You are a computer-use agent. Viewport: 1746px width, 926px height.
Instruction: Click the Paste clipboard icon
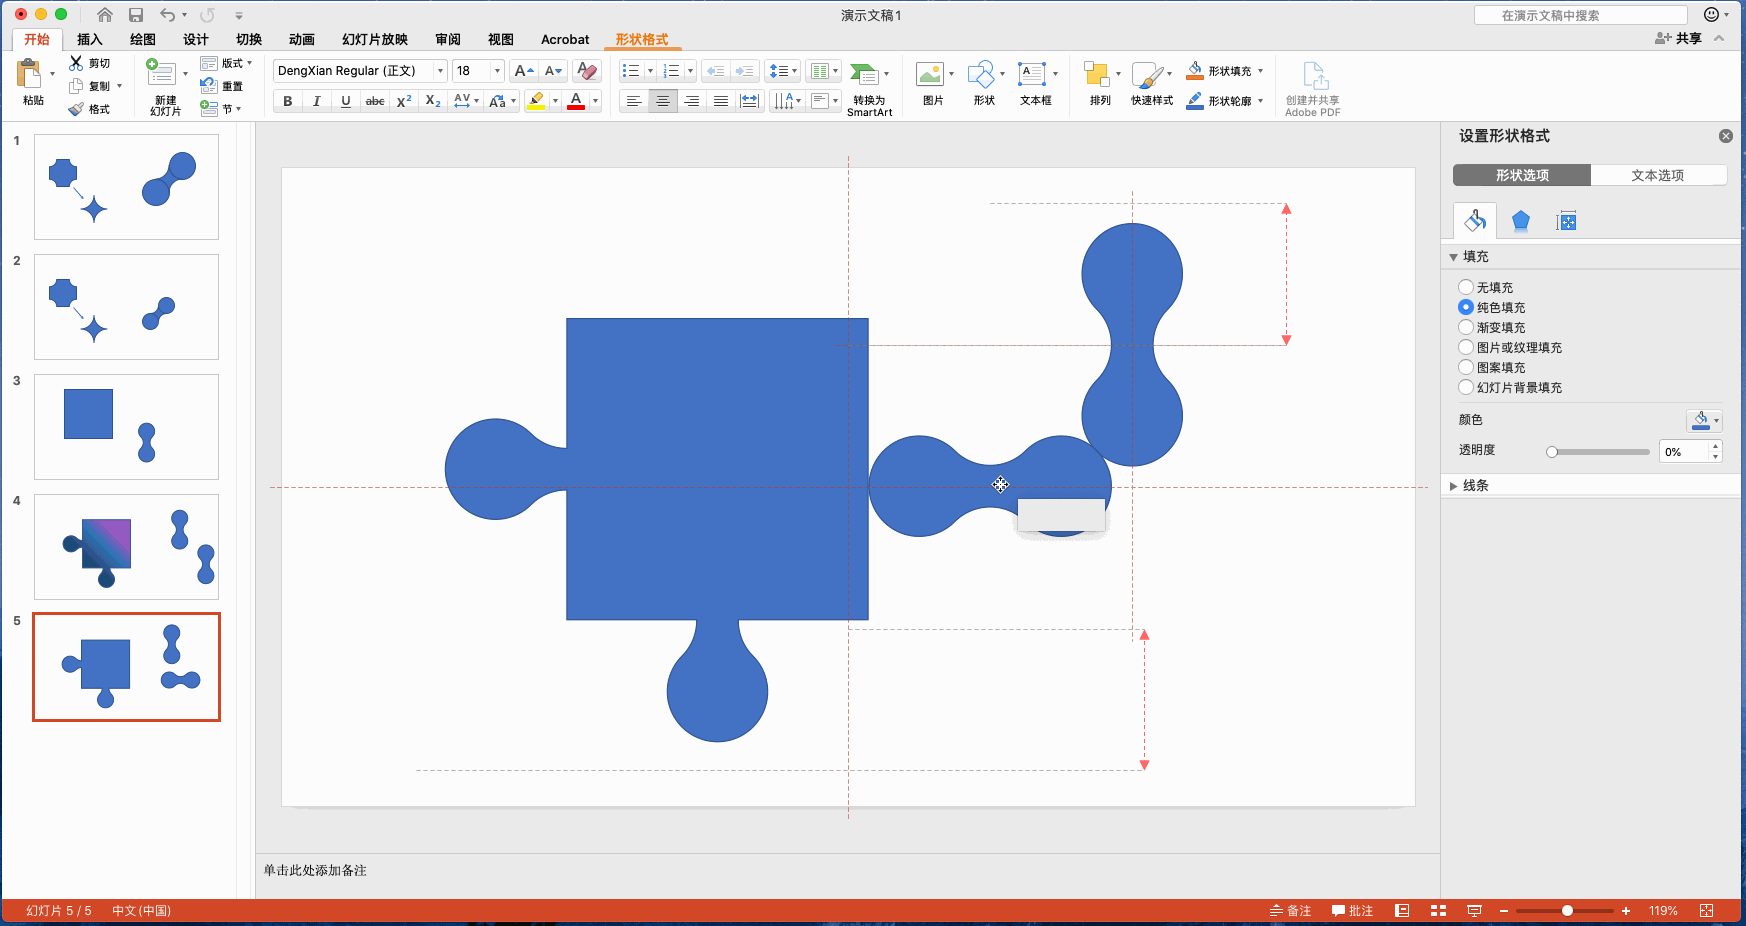click(30, 74)
